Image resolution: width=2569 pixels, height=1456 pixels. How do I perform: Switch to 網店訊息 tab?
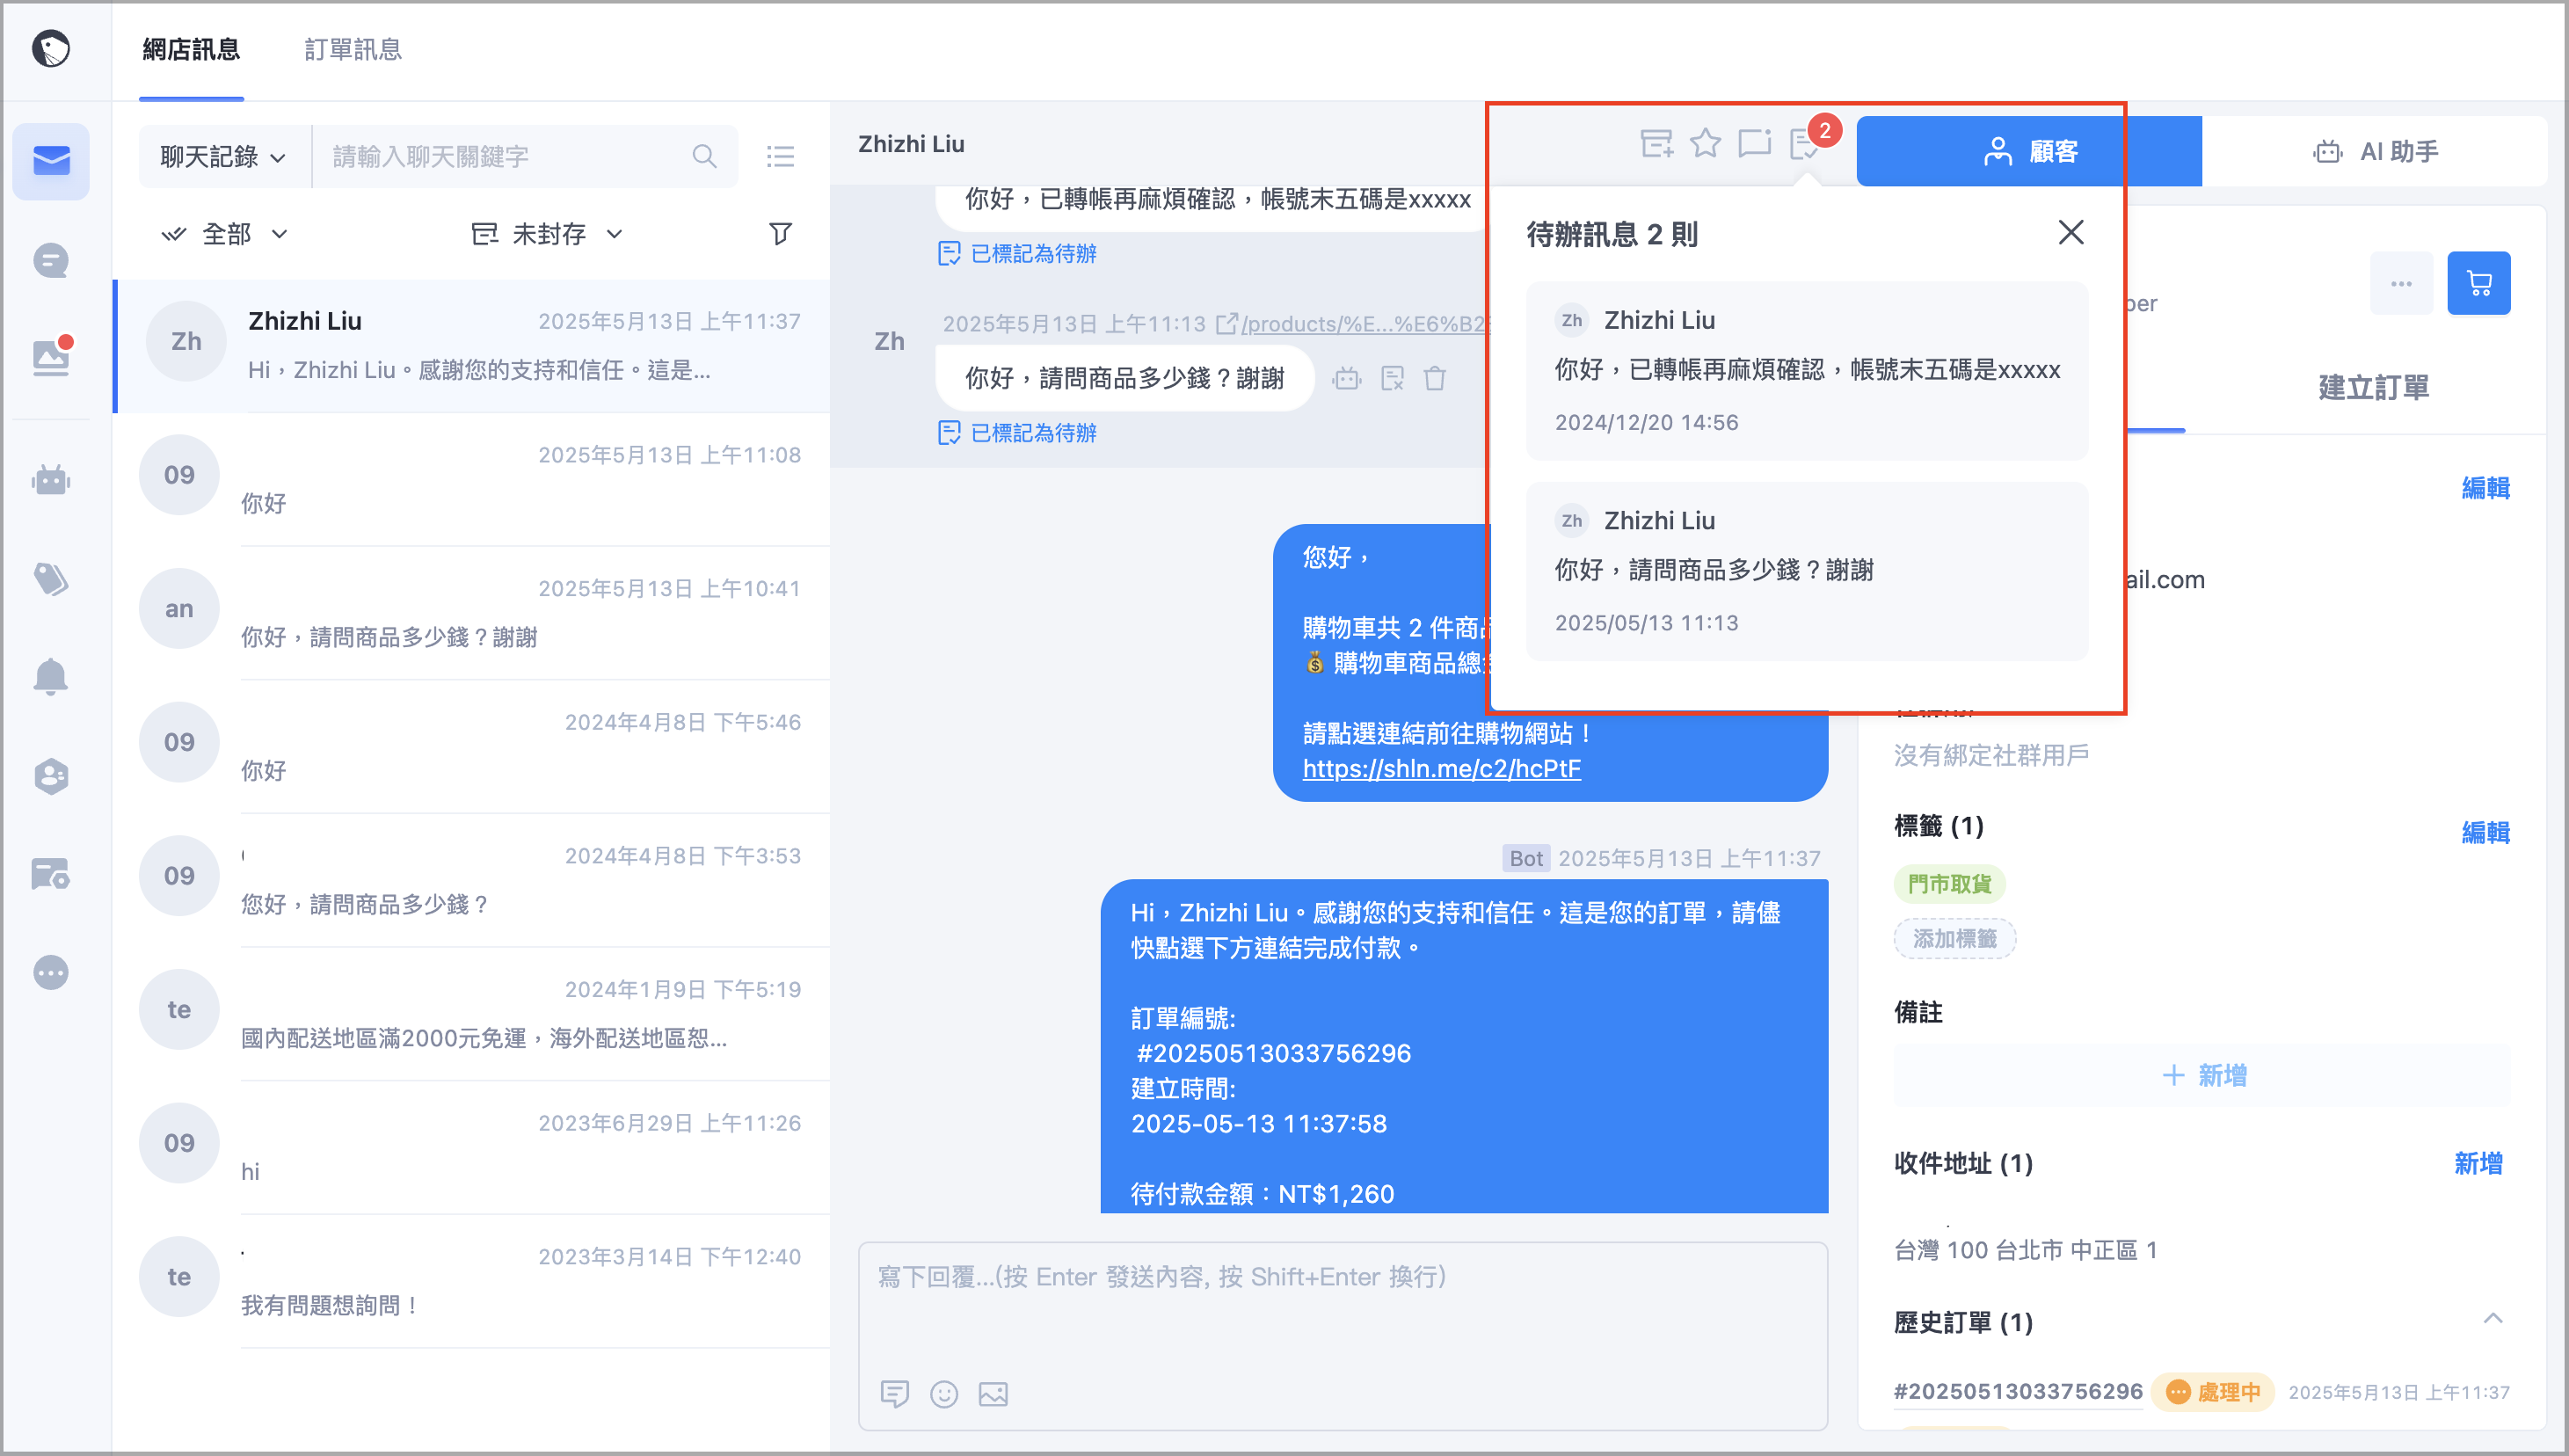click(191, 49)
